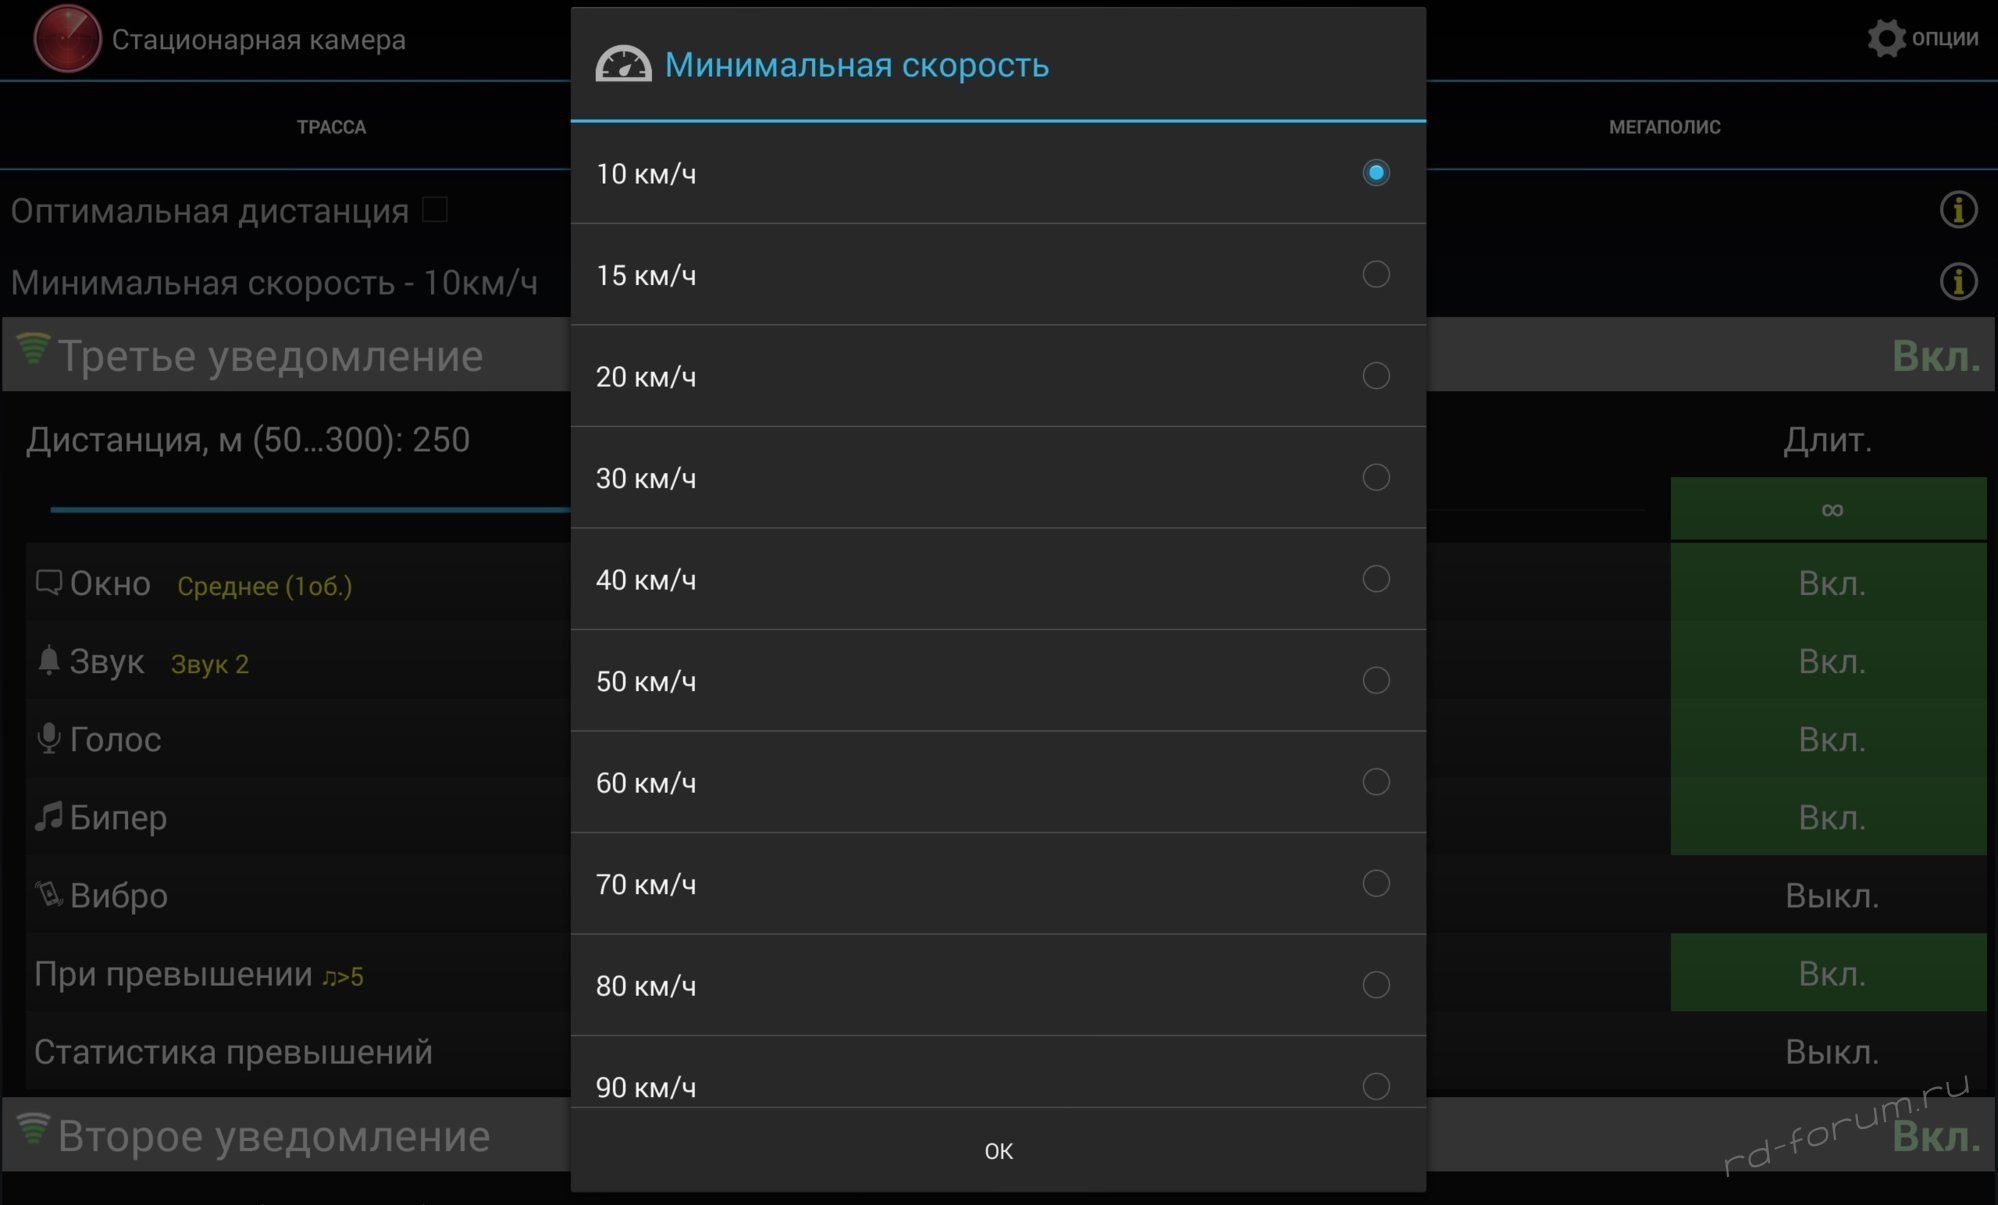The image size is (1998, 1205).
Task: Click the speedometer icon in dialog title
Action: click(623, 65)
